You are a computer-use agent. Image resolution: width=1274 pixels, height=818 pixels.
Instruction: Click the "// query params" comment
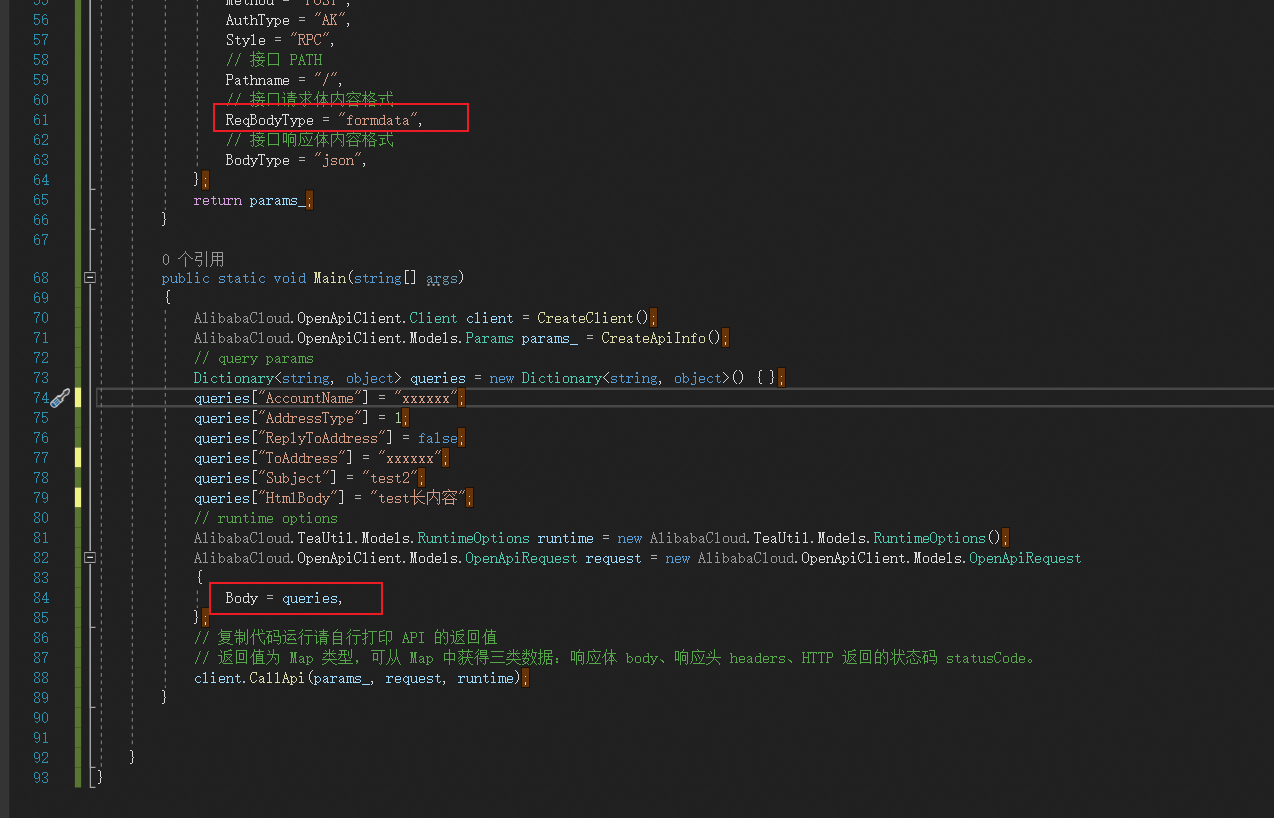[x=253, y=358]
